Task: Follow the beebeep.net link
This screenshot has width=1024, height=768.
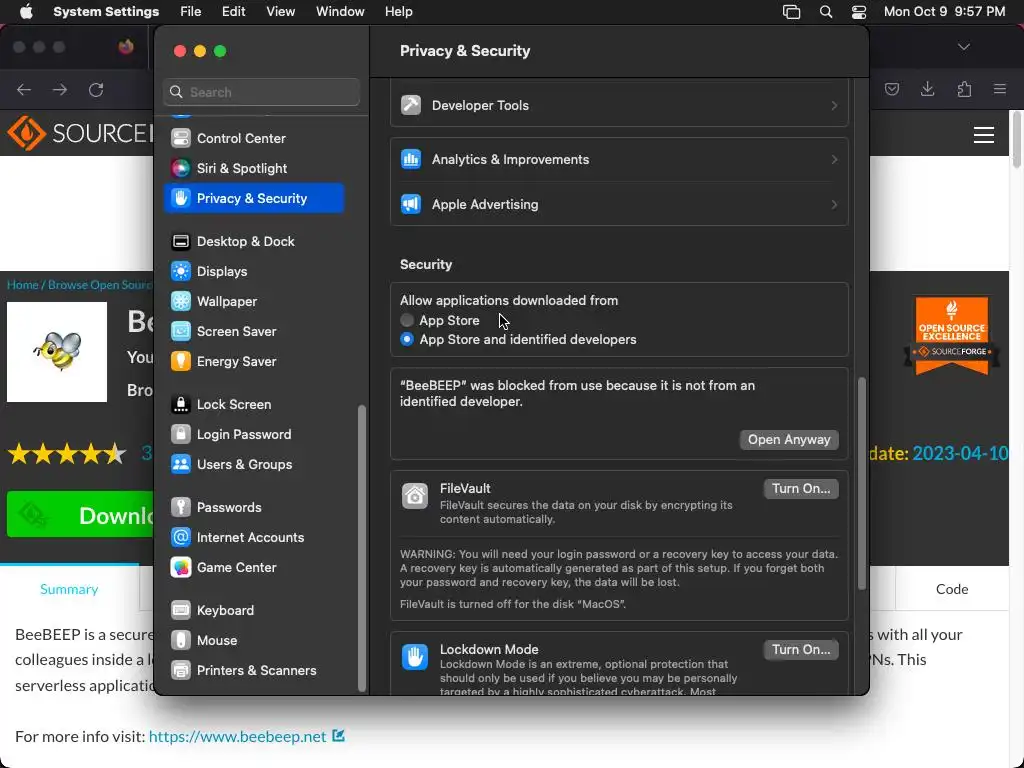Action: click(x=238, y=737)
